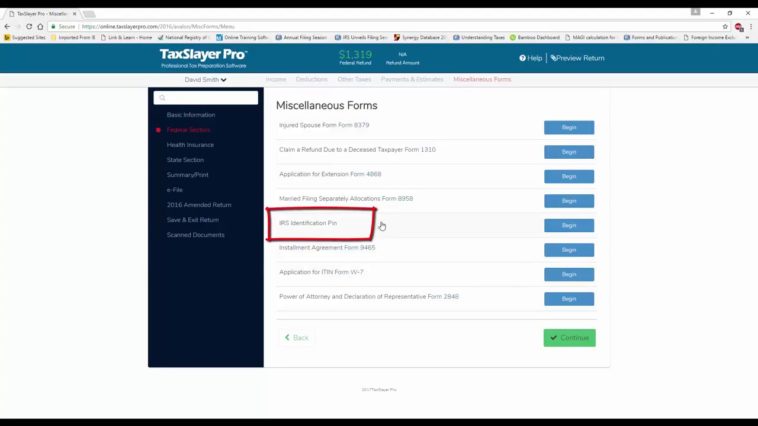
Task: Expand the David Smith client dropdown
Action: click(x=206, y=79)
